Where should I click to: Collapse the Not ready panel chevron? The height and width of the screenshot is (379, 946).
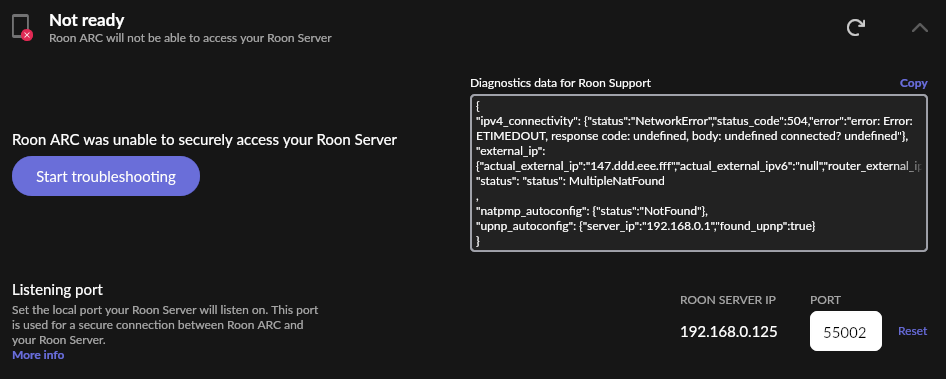[919, 27]
